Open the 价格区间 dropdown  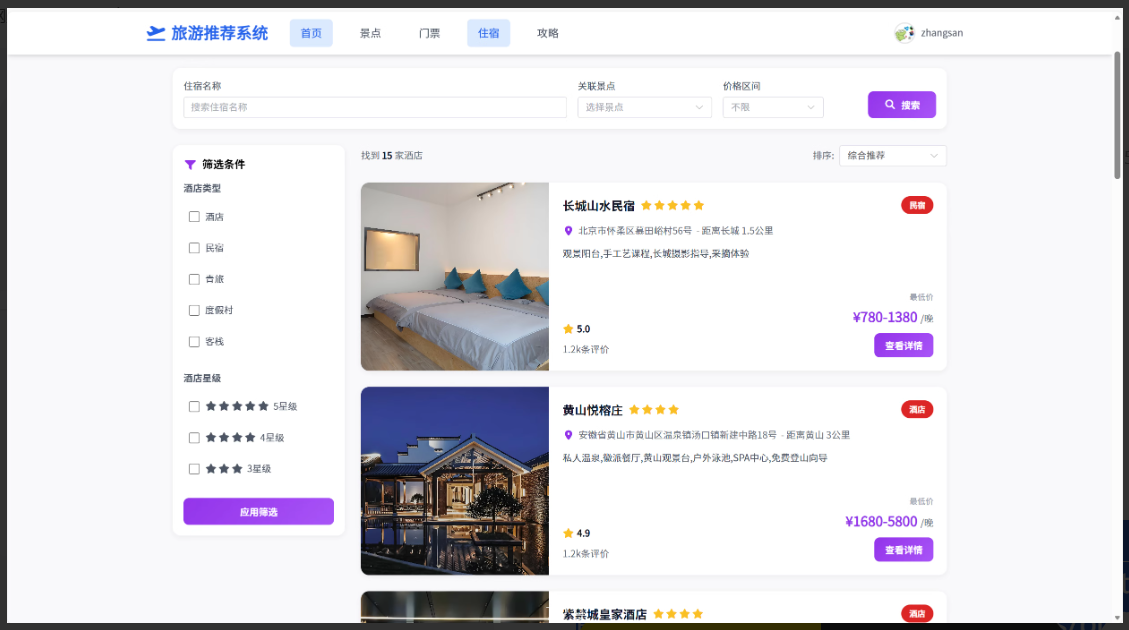coord(773,107)
